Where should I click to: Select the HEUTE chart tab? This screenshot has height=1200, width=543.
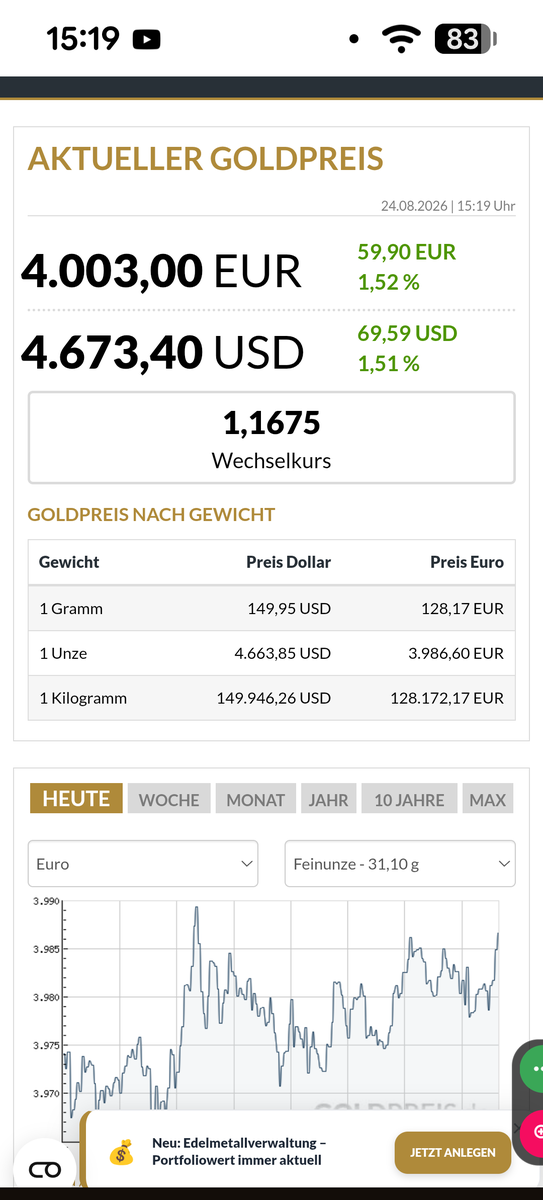click(x=76, y=799)
